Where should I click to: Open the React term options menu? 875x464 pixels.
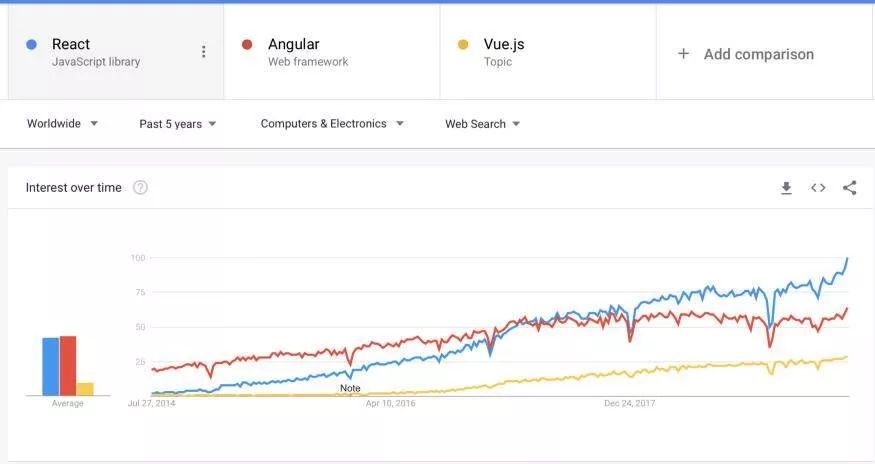[x=204, y=52]
